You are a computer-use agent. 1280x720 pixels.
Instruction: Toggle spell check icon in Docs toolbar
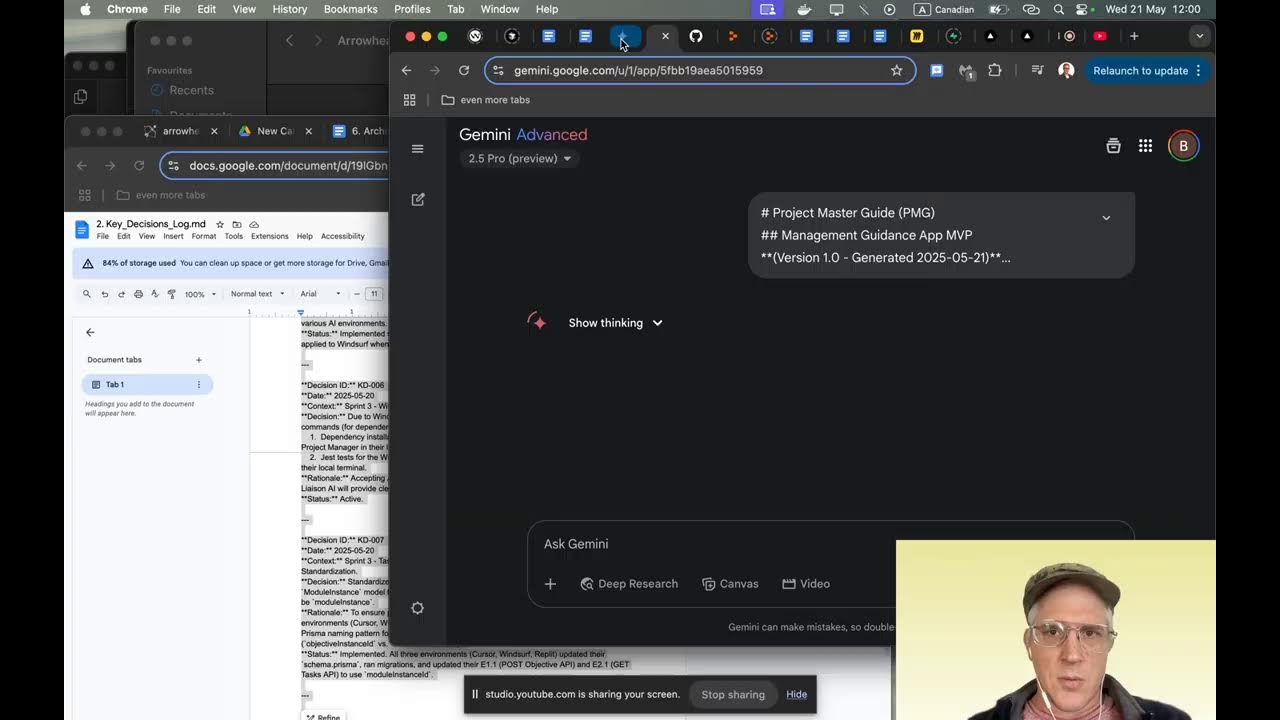155,294
